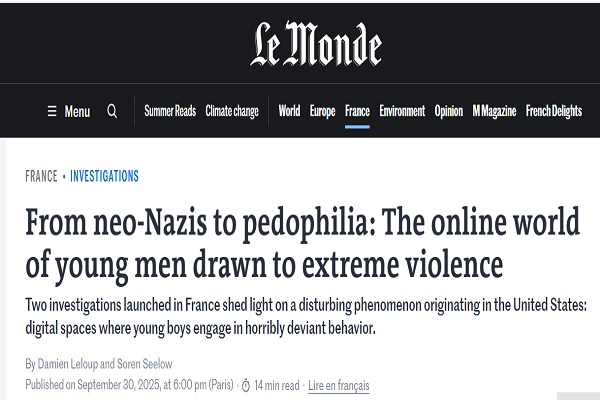Open the hamburger Menu icon
600x400 pixels.
pos(52,111)
